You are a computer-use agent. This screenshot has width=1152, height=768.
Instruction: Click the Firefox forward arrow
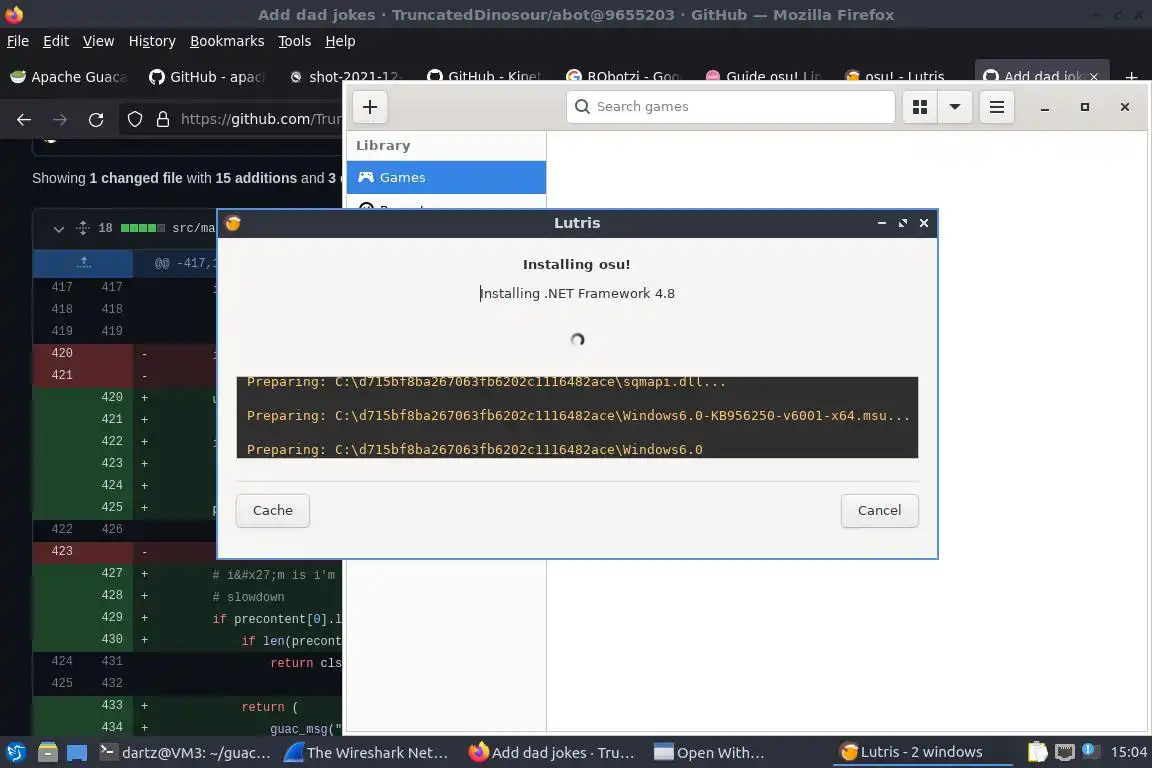[x=60, y=119]
